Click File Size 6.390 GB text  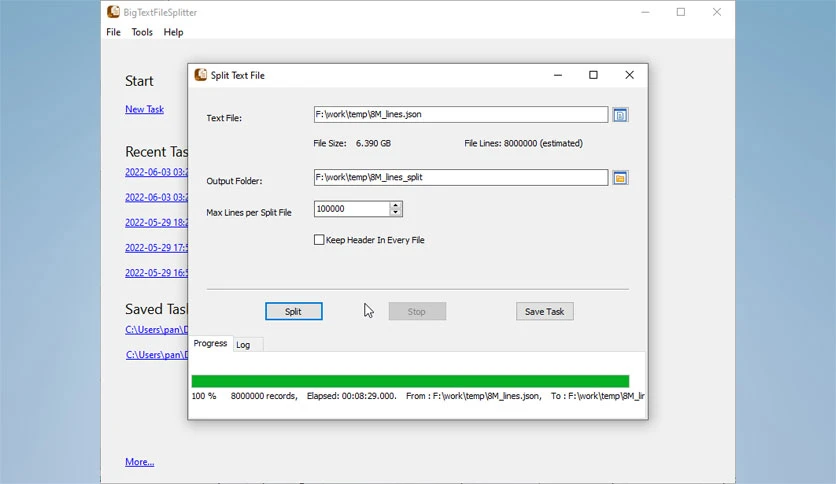click(352, 143)
